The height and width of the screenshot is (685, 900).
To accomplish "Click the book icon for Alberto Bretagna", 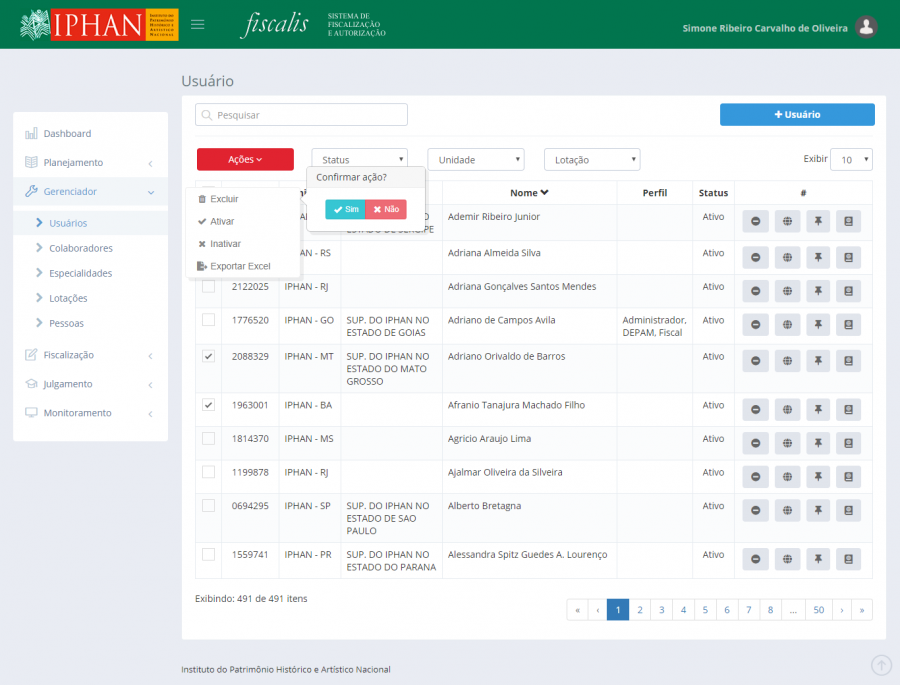I will [848, 510].
